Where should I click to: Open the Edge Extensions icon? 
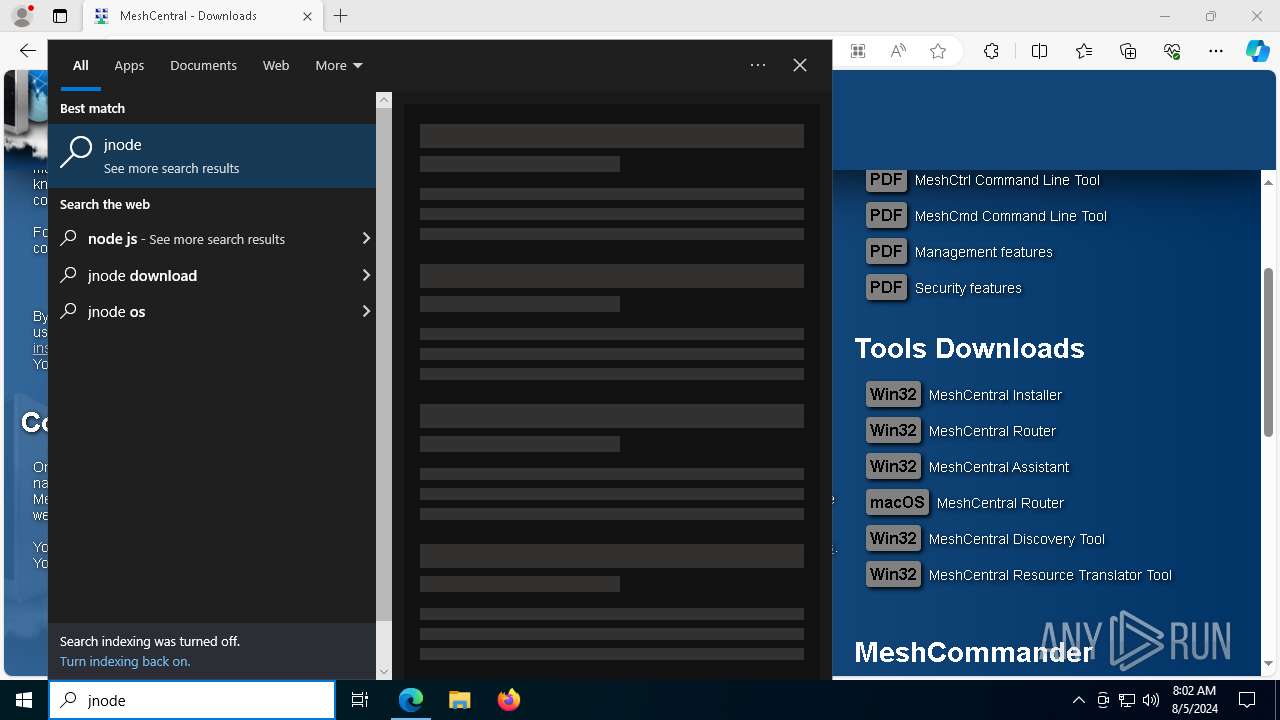pyautogui.click(x=991, y=51)
